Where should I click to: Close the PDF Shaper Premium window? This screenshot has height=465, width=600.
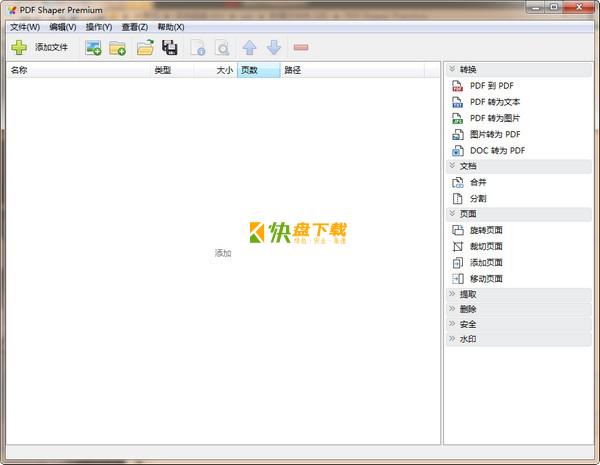tap(579, 7)
